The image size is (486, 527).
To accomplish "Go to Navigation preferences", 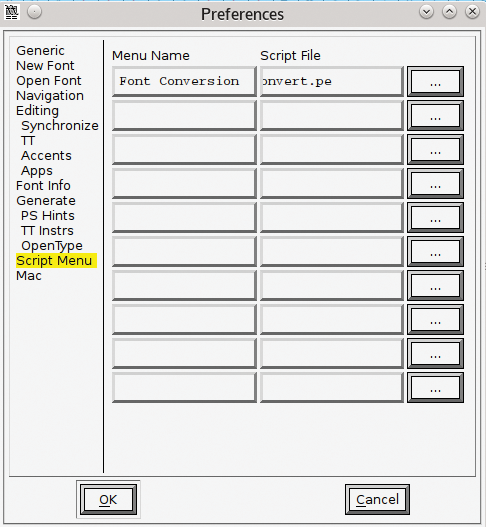I will point(50,96).
